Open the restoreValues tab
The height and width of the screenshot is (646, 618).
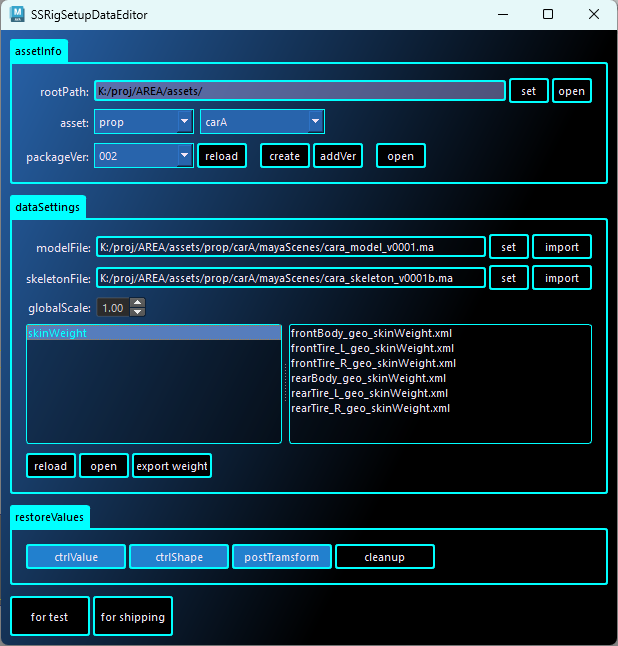(50, 517)
